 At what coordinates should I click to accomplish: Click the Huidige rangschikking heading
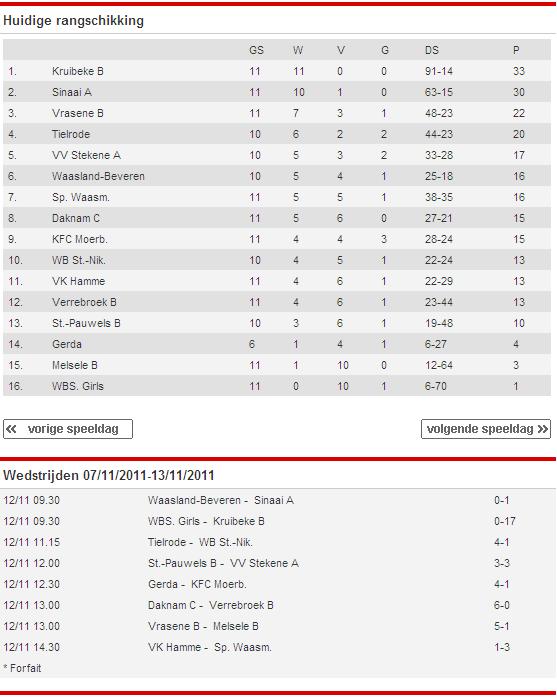(73, 21)
